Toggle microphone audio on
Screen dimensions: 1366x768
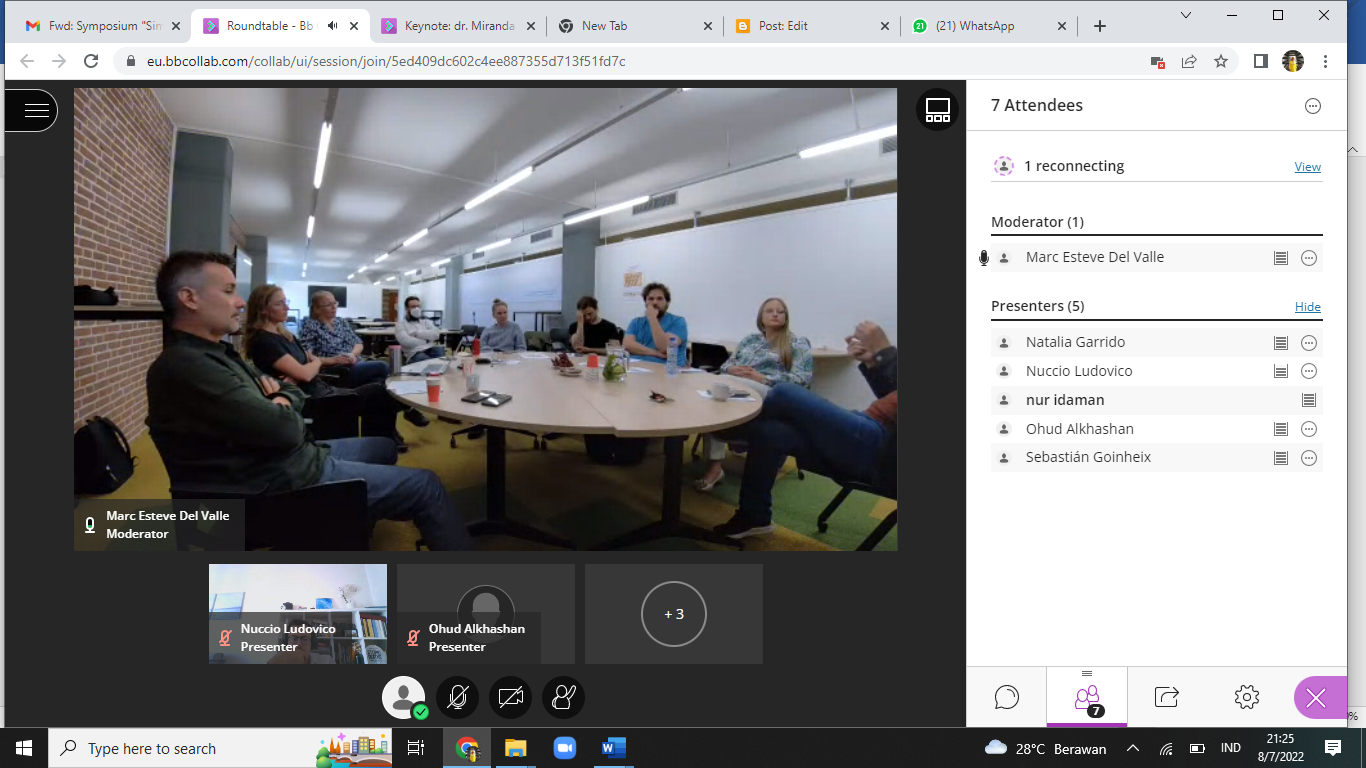(x=458, y=698)
